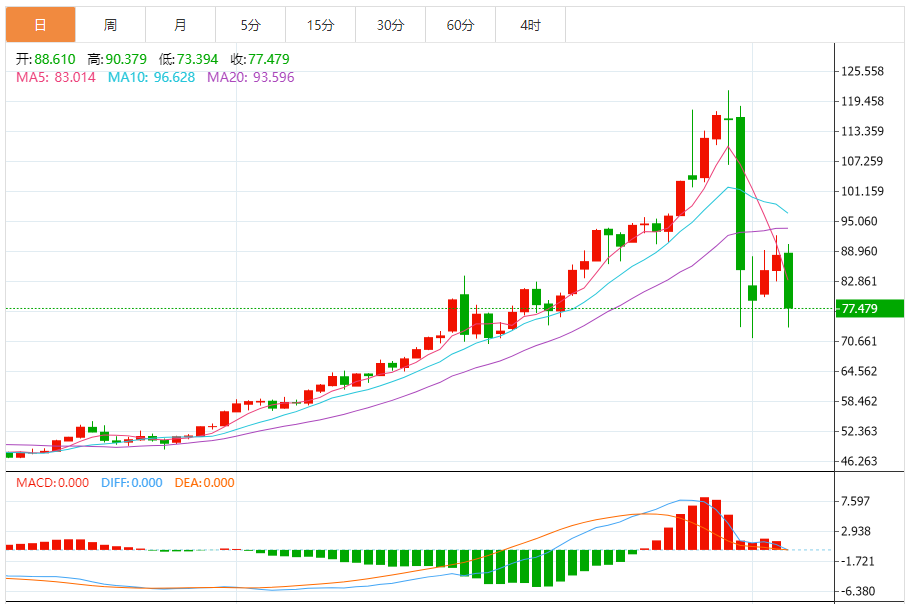Open the 月 monthly chart tab

tap(180, 25)
